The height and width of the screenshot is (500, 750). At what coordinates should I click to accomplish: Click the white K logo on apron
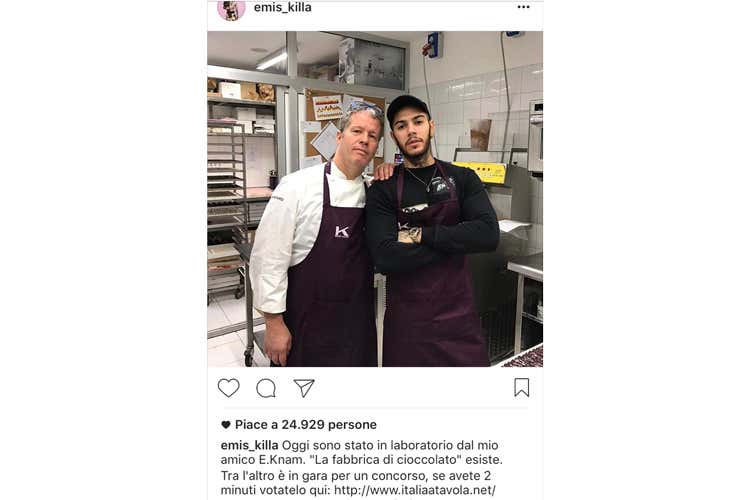pyautogui.click(x=342, y=232)
